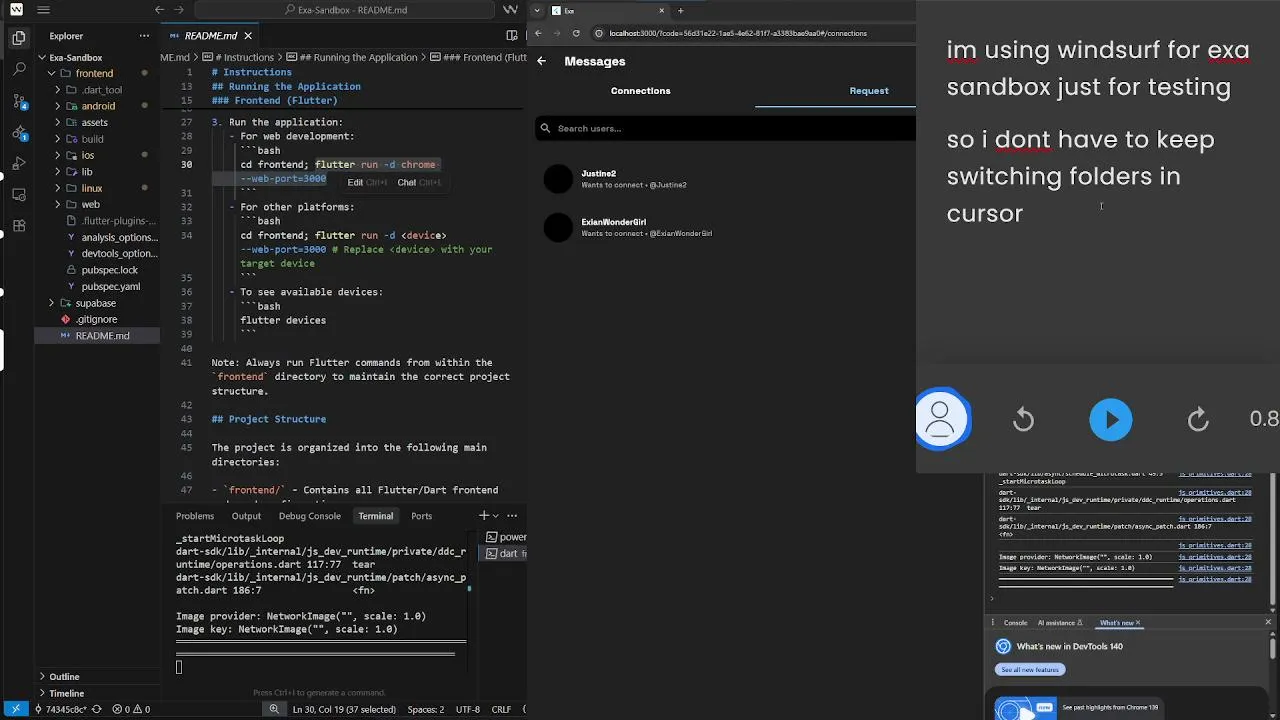
Task: Open pubspec.yaml file
Action: coord(97,287)
